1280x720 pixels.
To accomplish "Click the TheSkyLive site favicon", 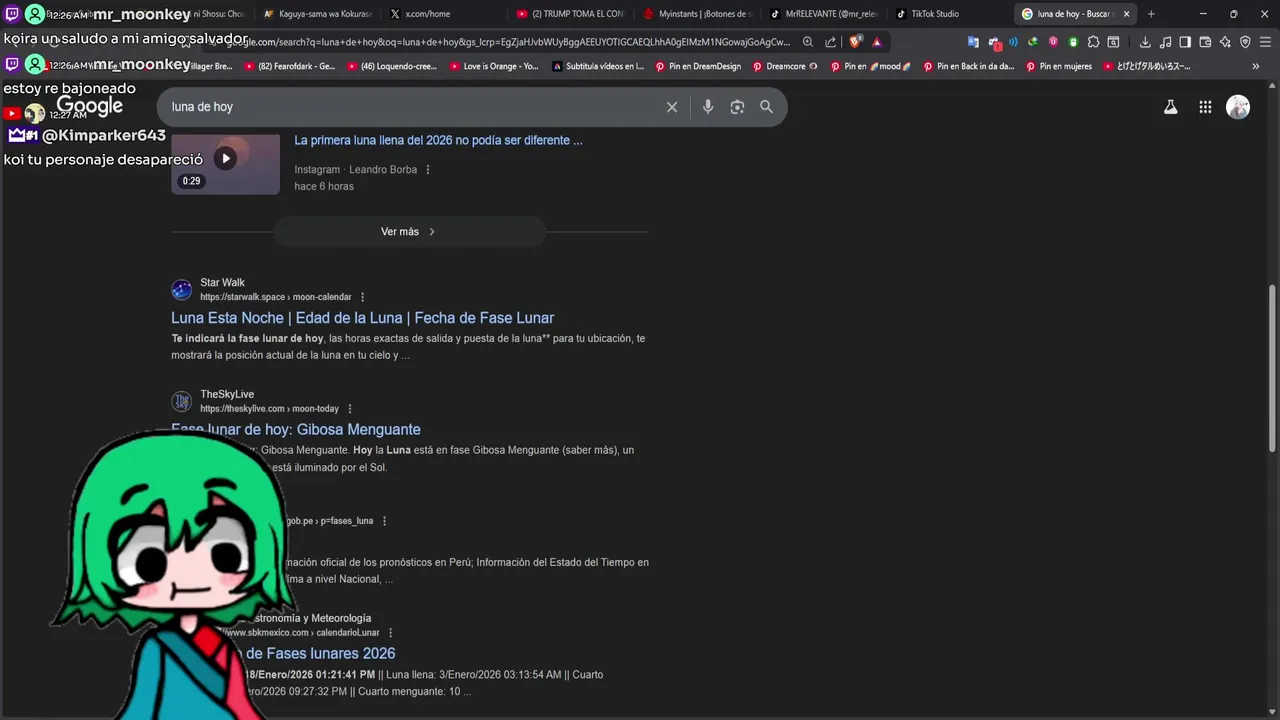I will (x=181, y=402).
